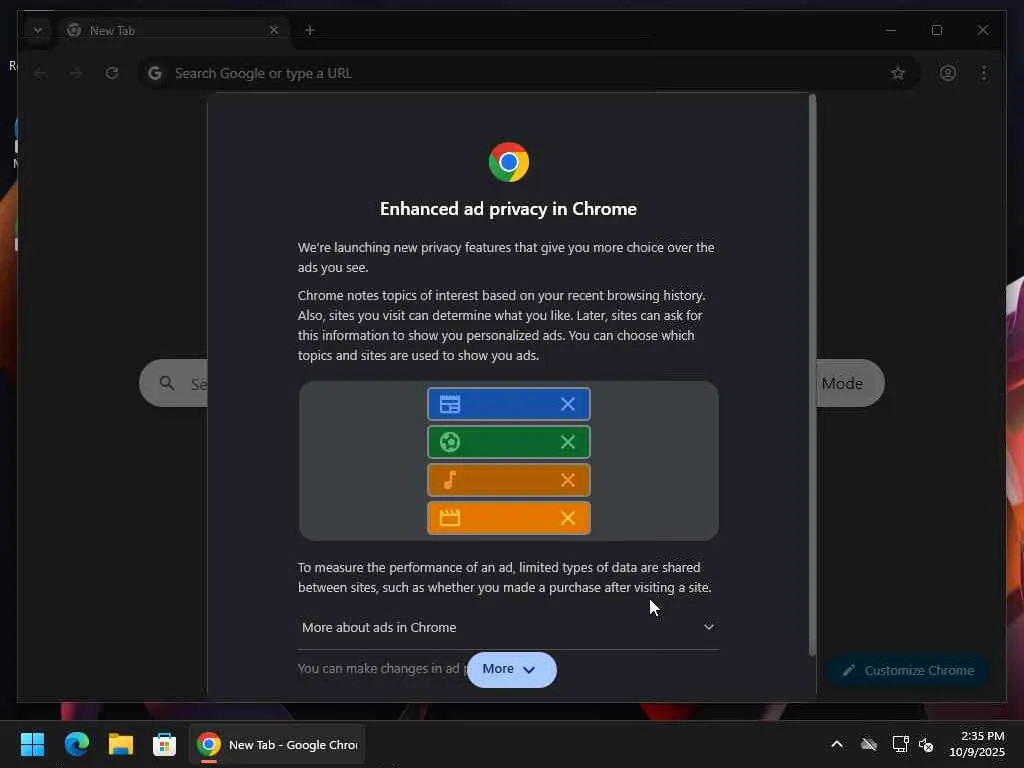This screenshot has width=1024, height=768.
Task: Click the More button in the dialog
Action: (x=511, y=669)
